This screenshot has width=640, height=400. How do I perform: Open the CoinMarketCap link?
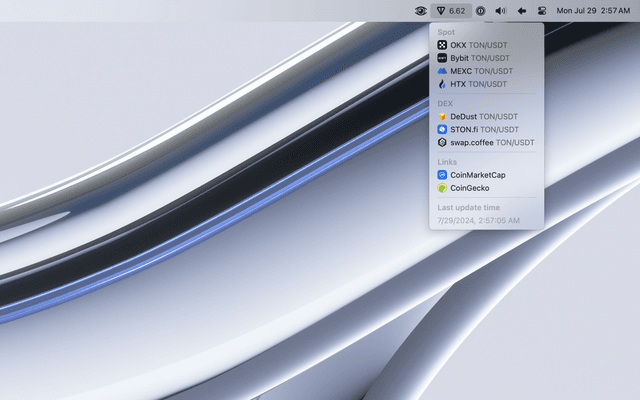tap(478, 174)
